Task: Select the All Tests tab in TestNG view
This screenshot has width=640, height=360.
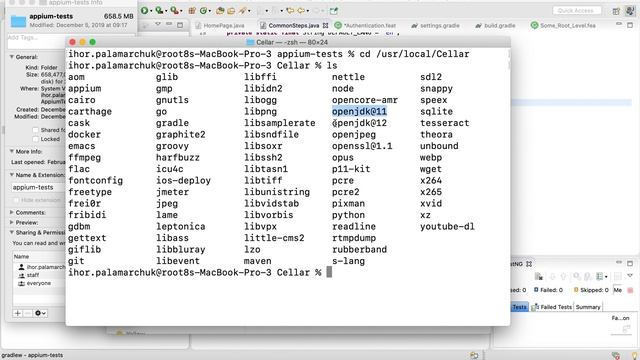Action: [519, 307]
